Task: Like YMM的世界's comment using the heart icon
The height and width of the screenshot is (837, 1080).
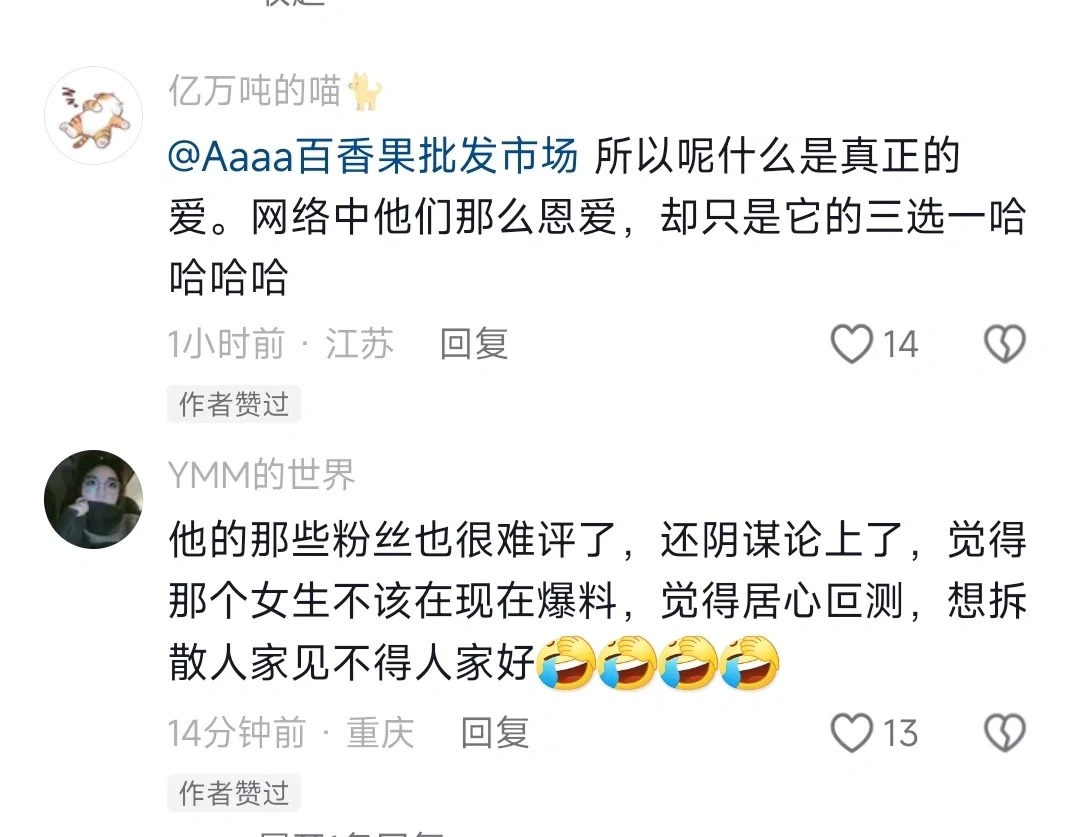Action: click(851, 732)
